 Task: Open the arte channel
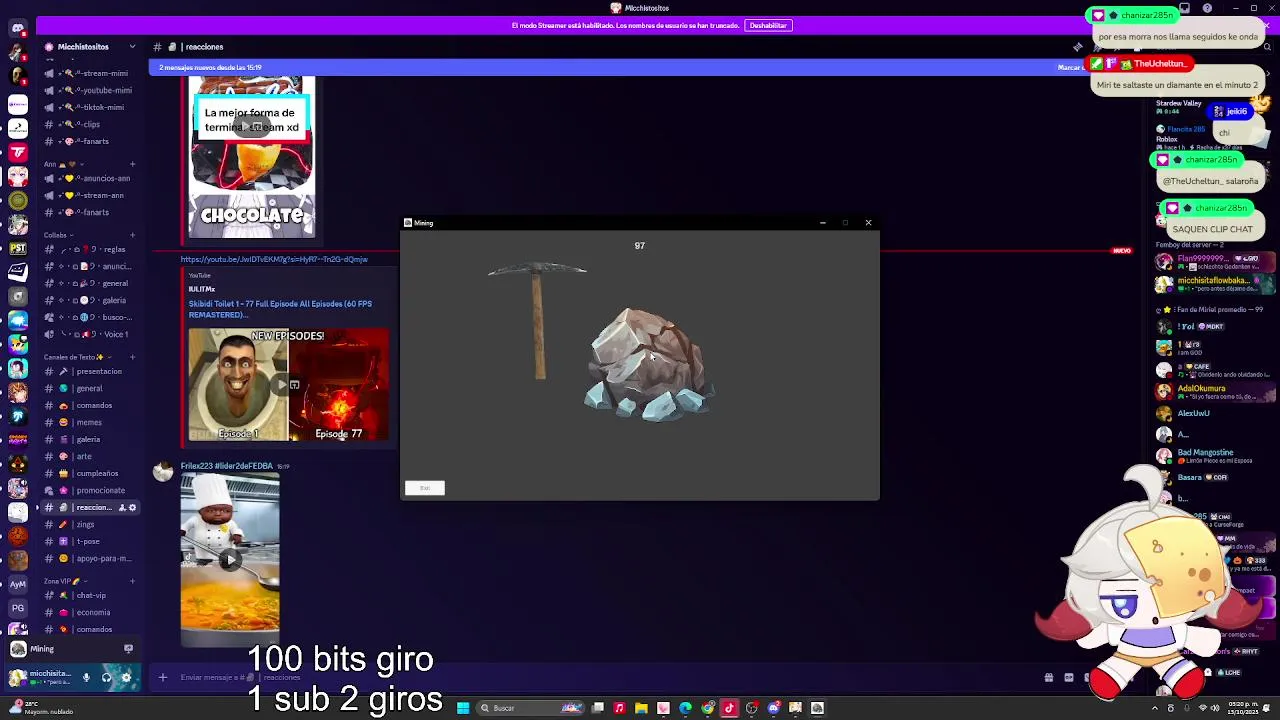click(88, 456)
